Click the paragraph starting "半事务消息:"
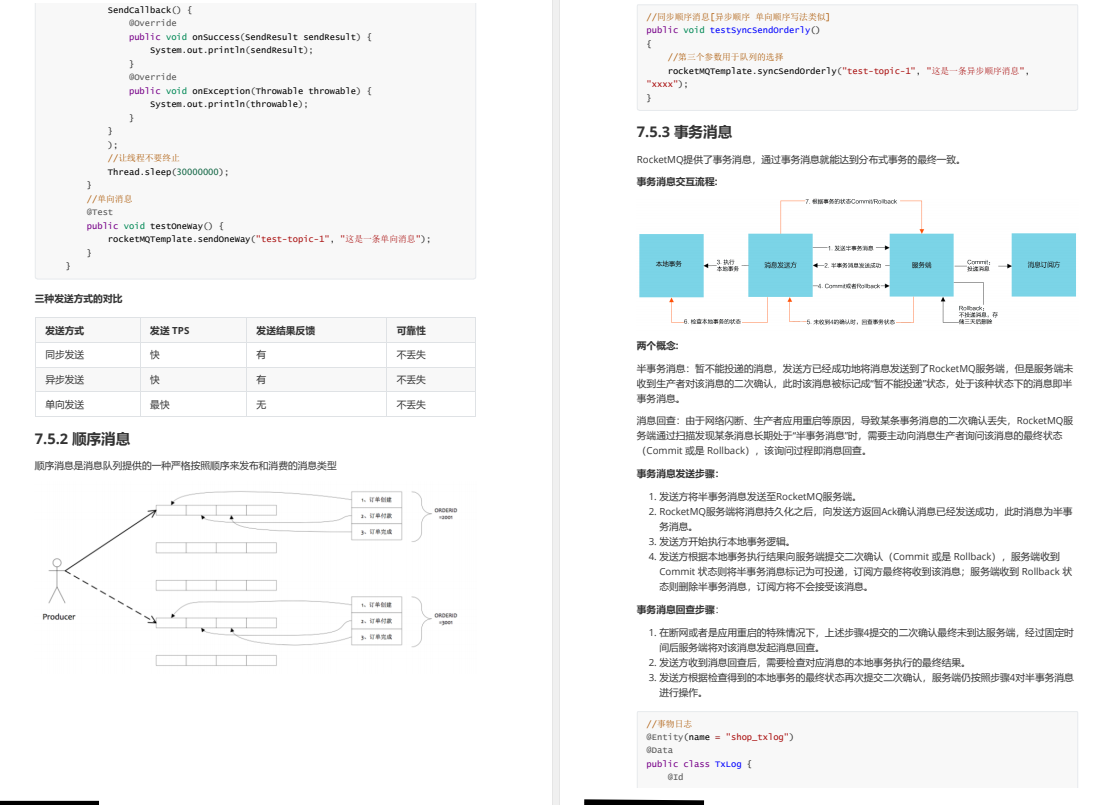 [x=855, y=384]
